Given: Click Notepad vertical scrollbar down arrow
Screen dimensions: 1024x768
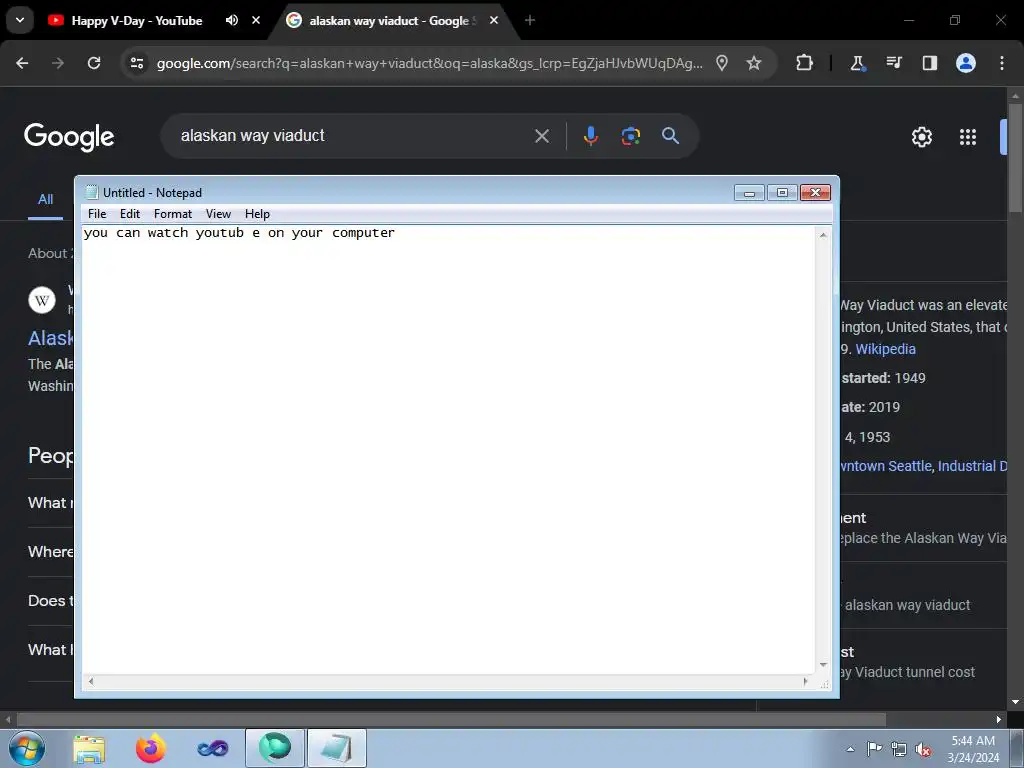Looking at the screenshot, I should tap(823, 665).
